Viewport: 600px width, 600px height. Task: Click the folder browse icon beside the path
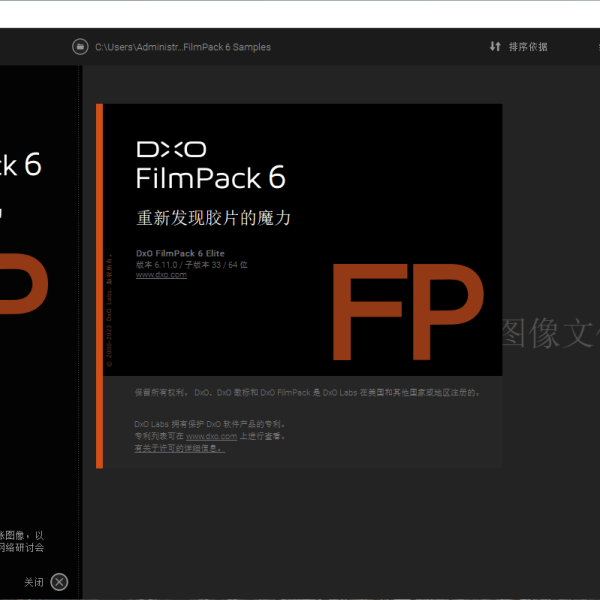(x=80, y=47)
